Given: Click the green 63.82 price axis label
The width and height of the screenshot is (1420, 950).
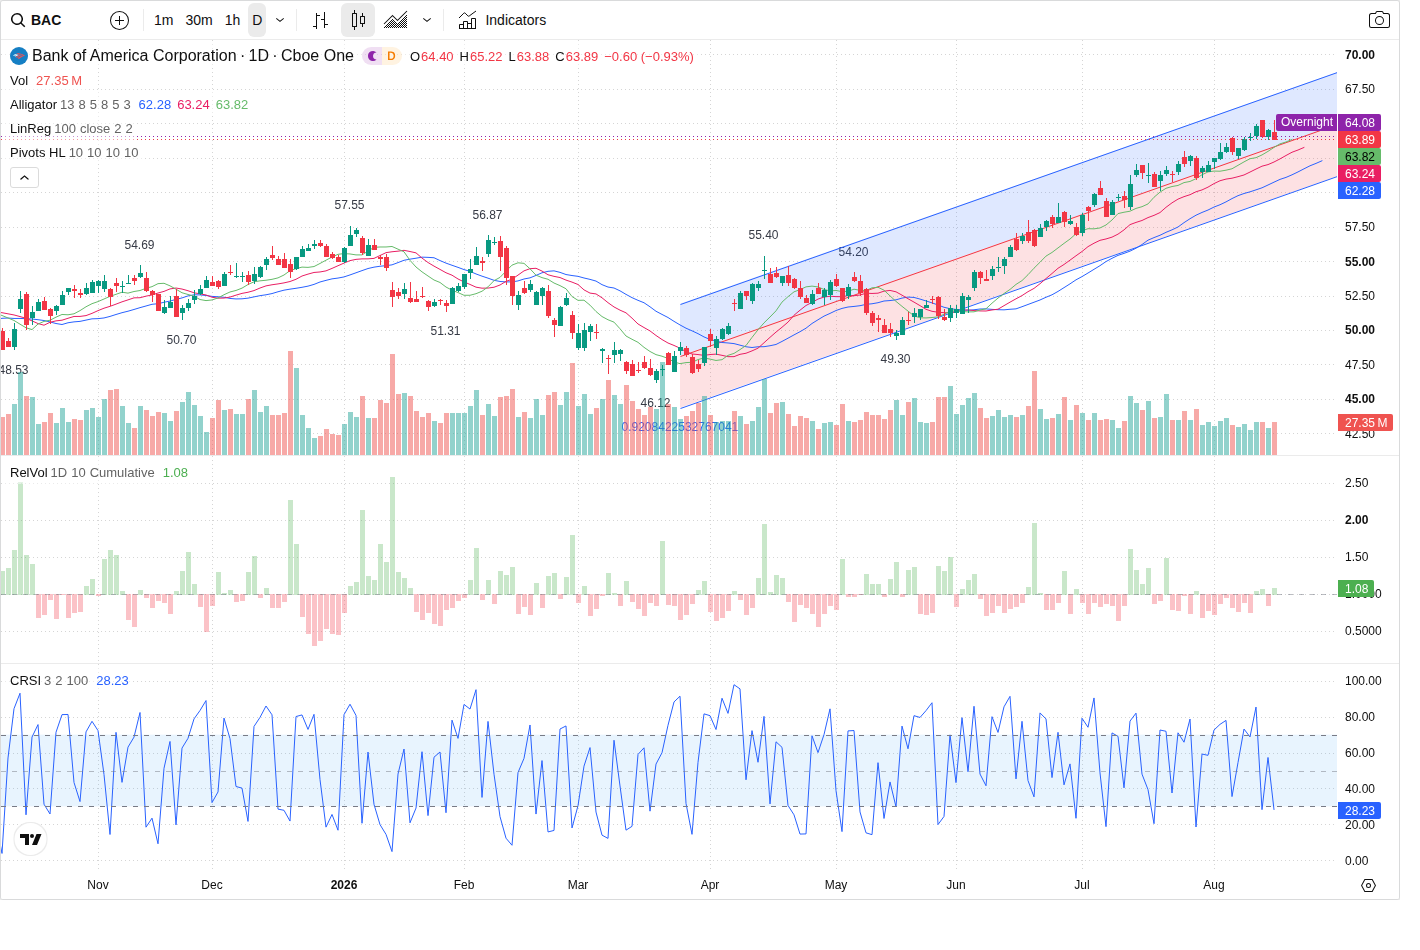Looking at the screenshot, I should click(1359, 157).
